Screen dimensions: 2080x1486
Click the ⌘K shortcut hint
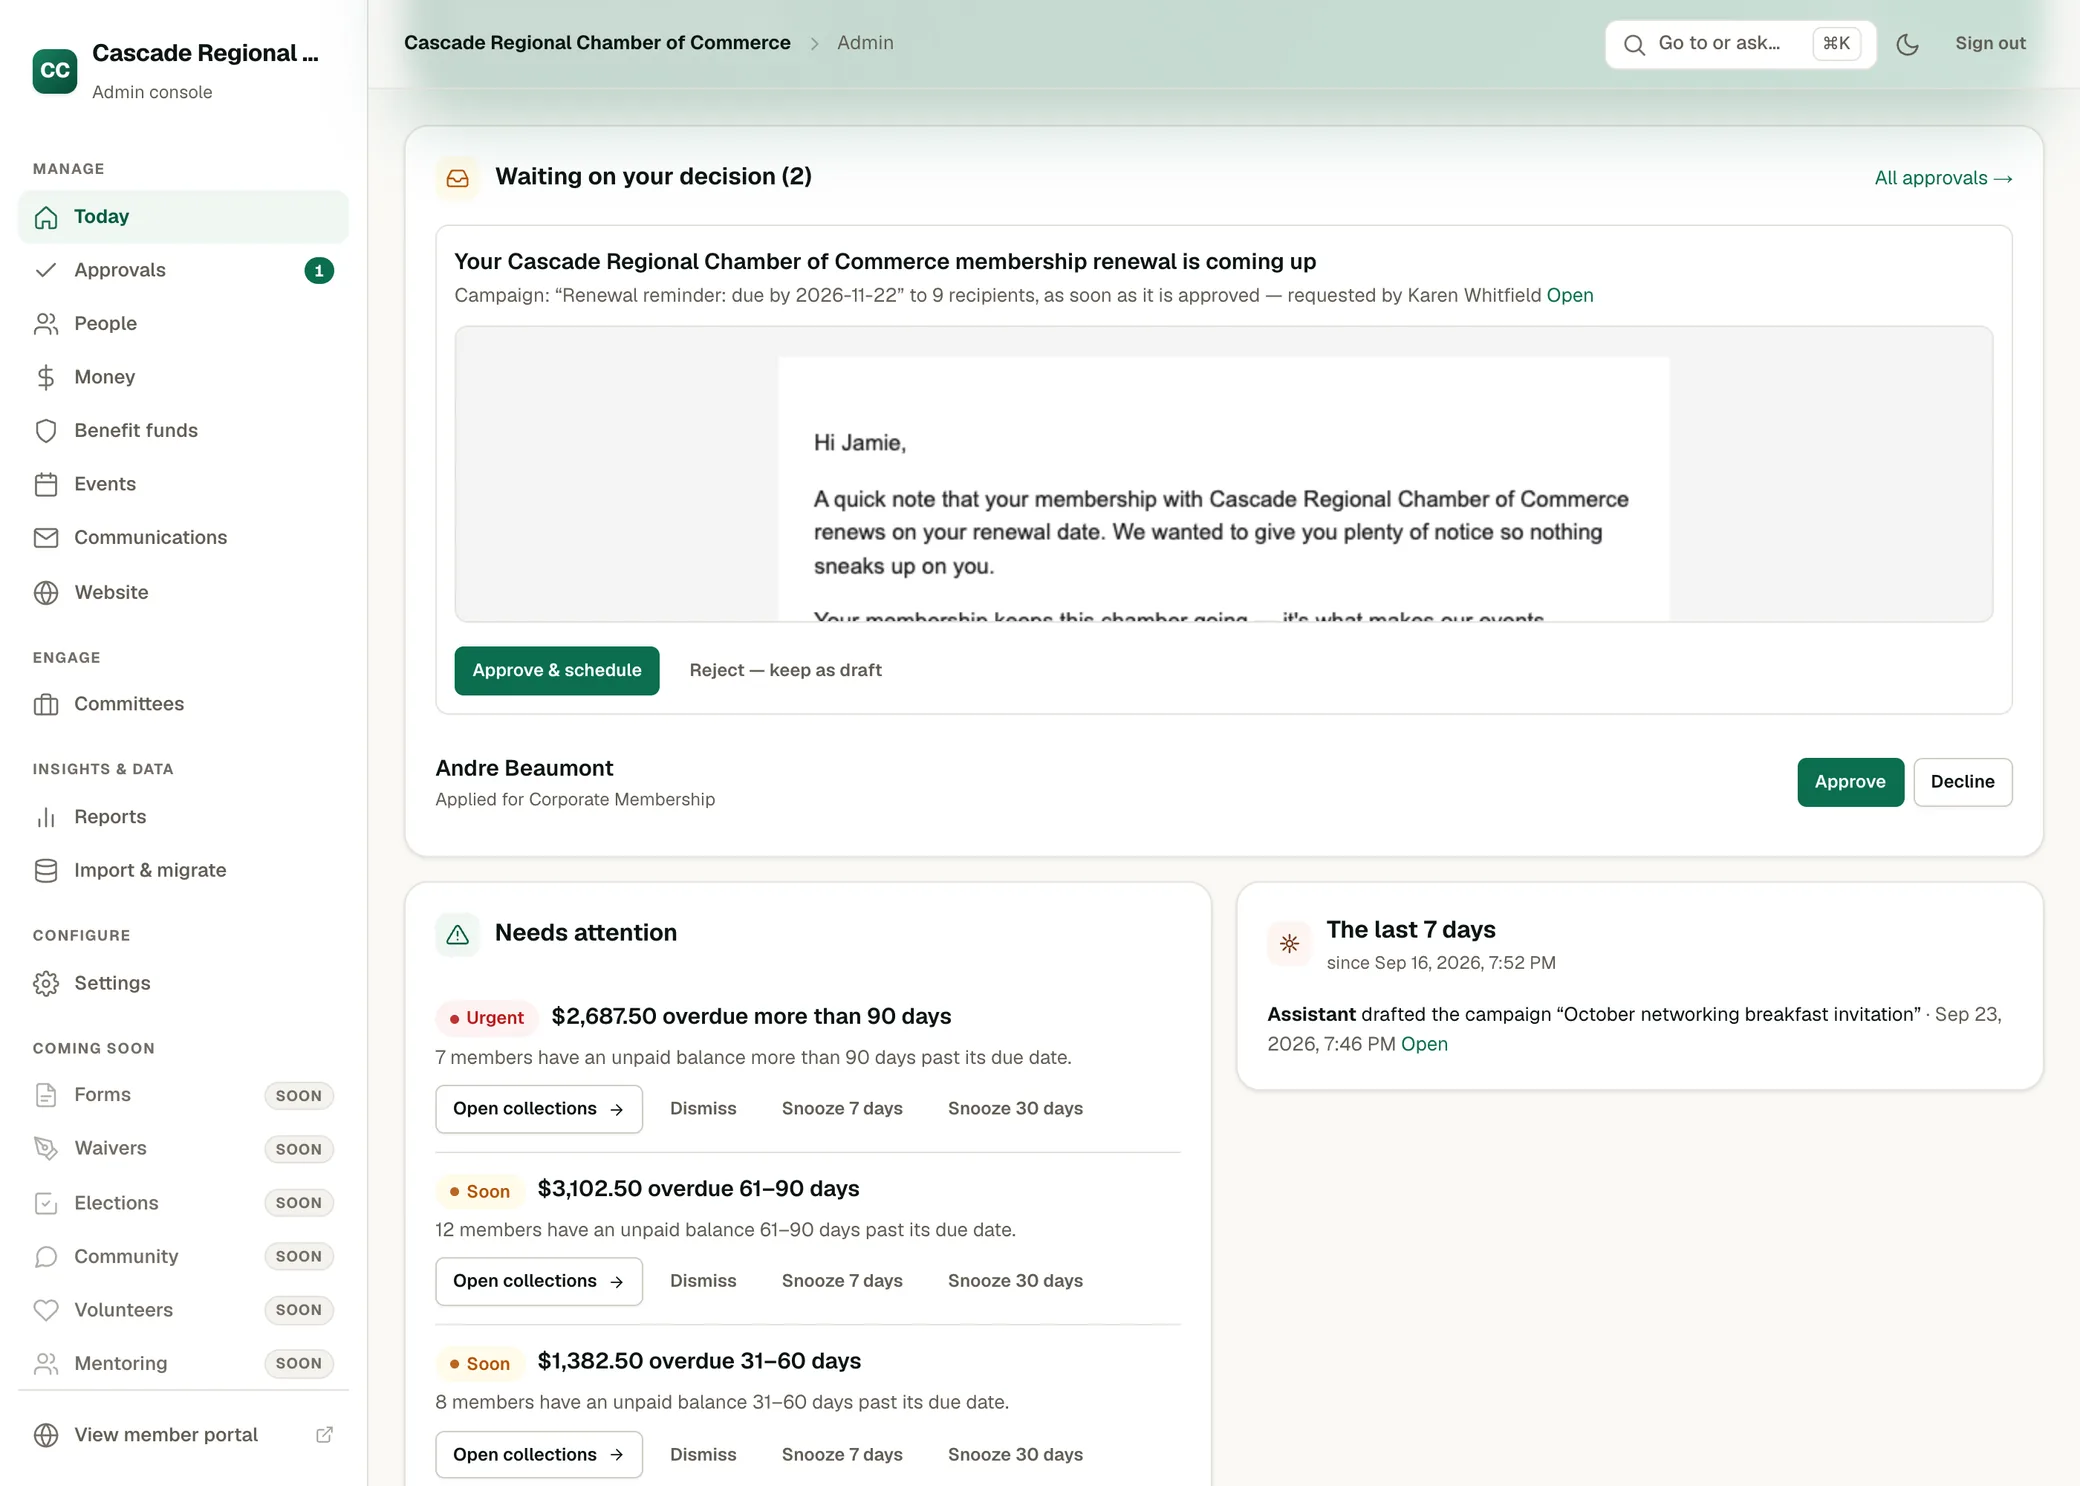click(x=1836, y=44)
